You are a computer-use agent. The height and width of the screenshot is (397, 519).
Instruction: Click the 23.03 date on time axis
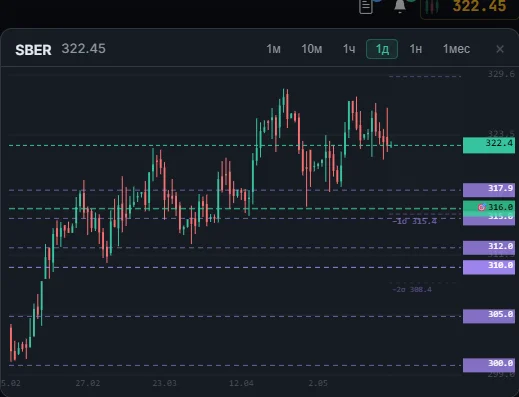coord(164,383)
